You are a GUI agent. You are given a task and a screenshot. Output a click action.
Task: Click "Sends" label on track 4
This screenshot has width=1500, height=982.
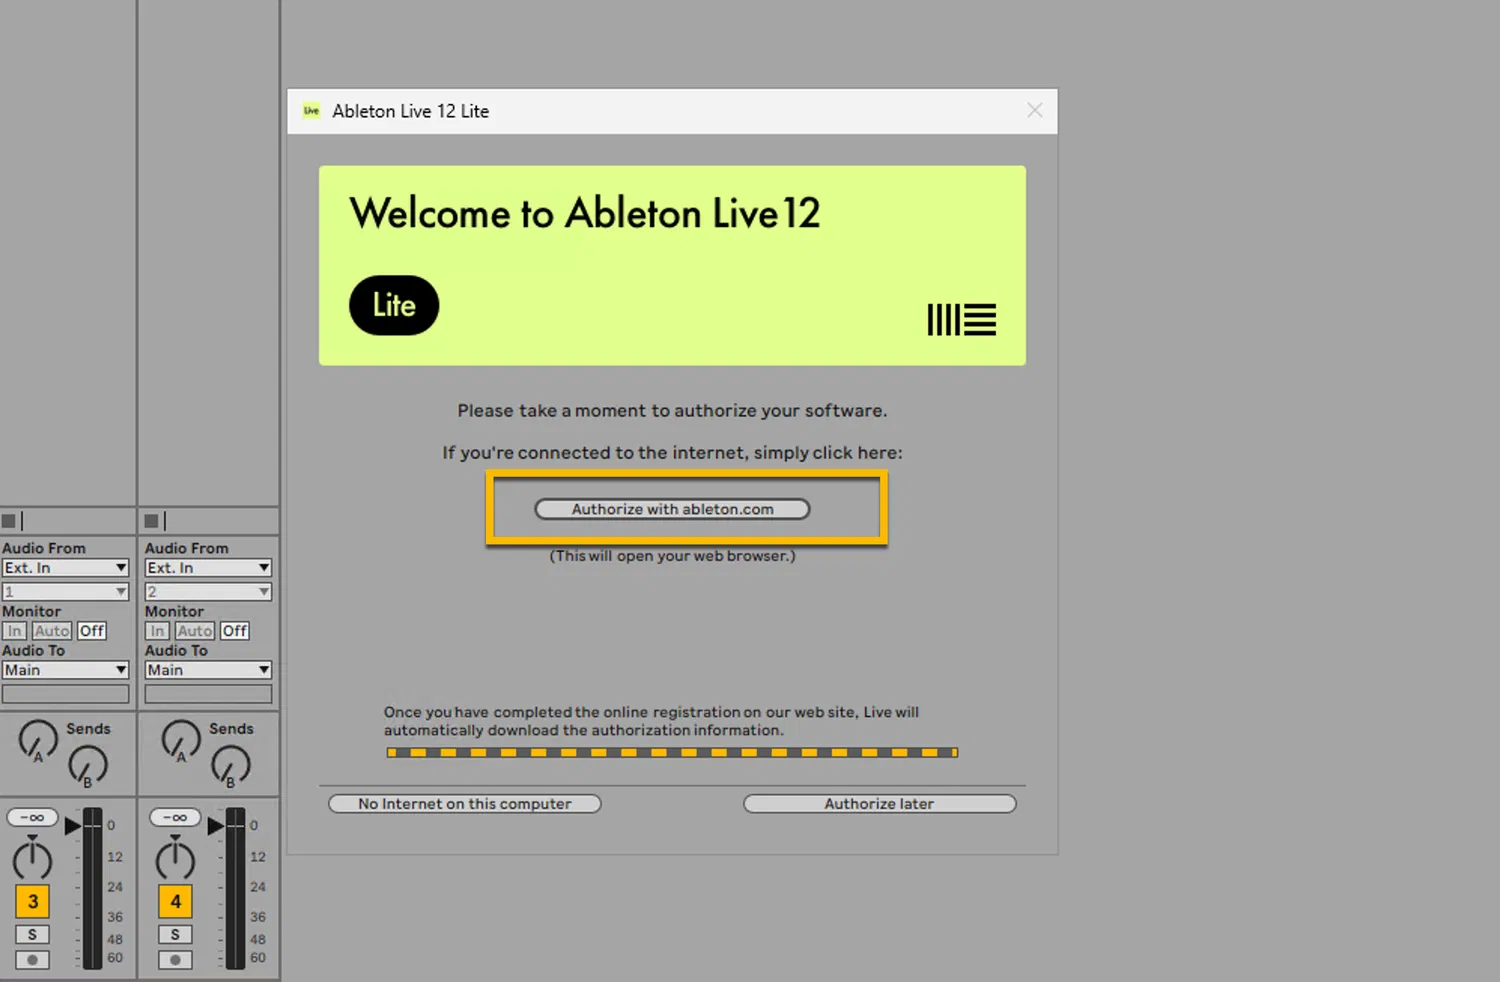tap(231, 729)
